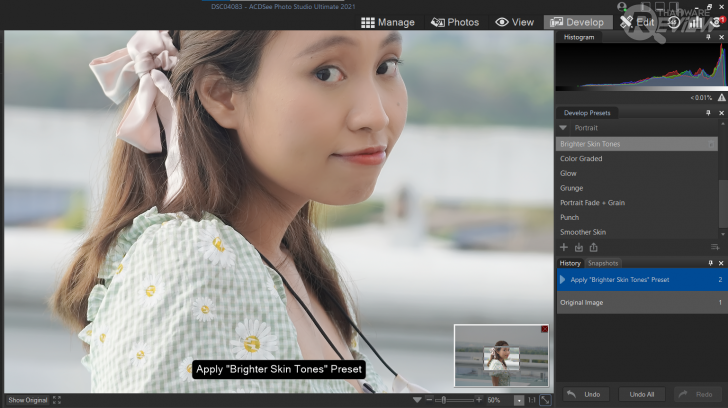The width and height of the screenshot is (728, 408).
Task: Click the Show Original button
Action: pos(28,400)
